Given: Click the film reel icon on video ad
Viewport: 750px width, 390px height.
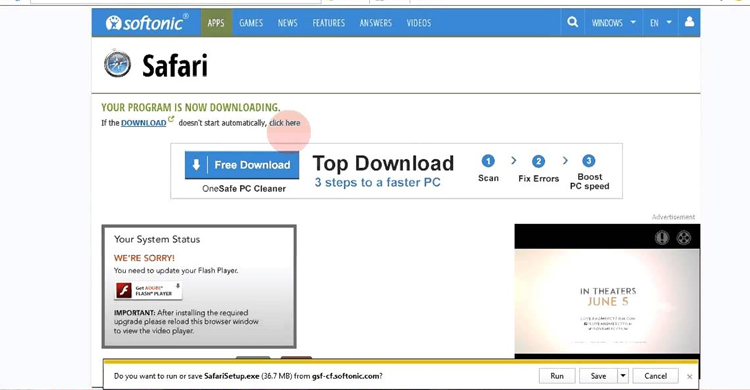Looking at the screenshot, I should point(684,237).
